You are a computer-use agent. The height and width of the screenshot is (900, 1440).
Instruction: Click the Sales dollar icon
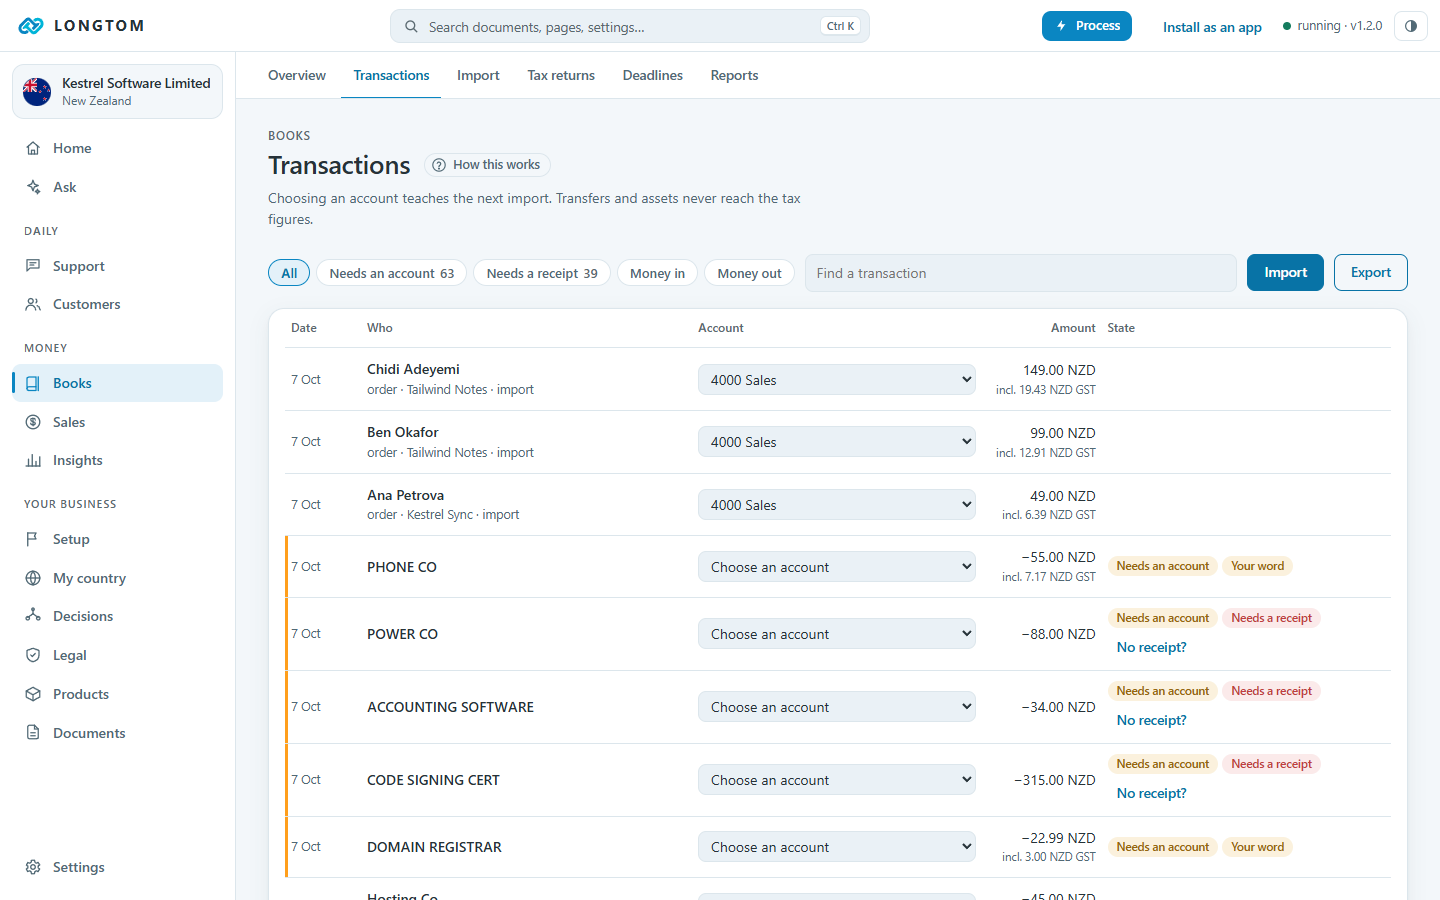pyautogui.click(x=33, y=422)
